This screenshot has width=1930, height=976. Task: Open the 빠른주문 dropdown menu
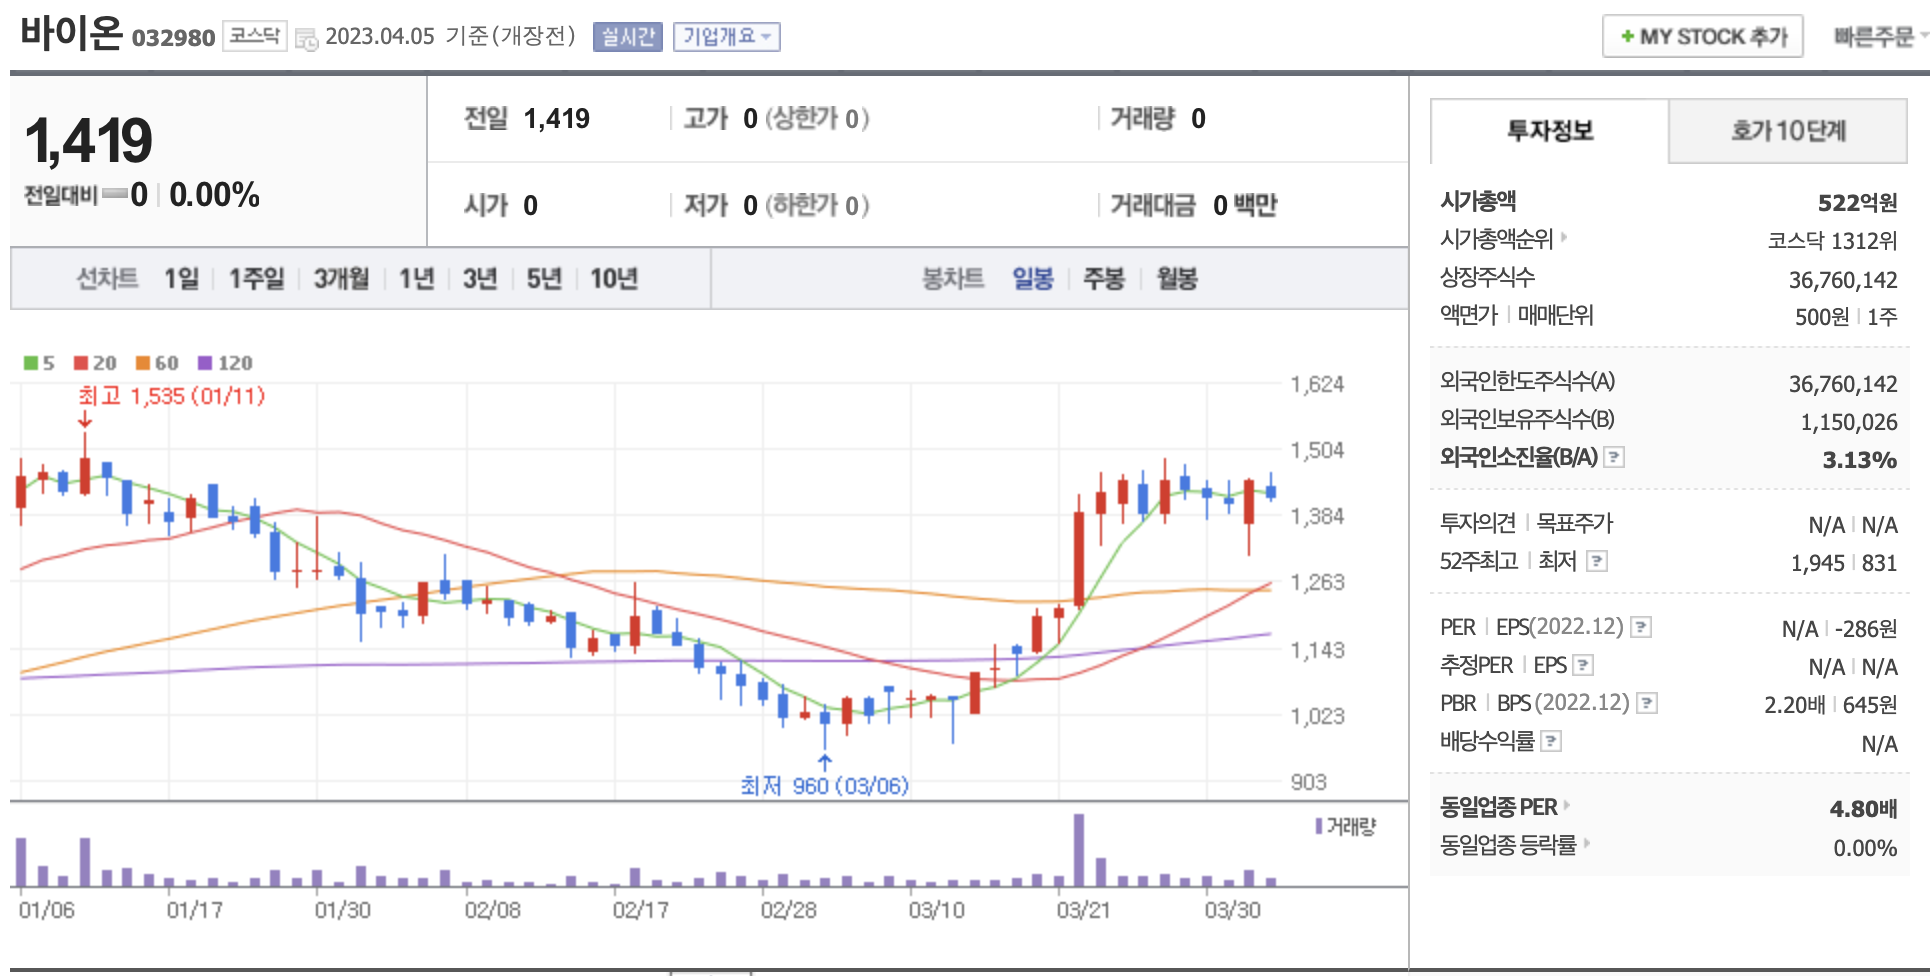point(1879,37)
